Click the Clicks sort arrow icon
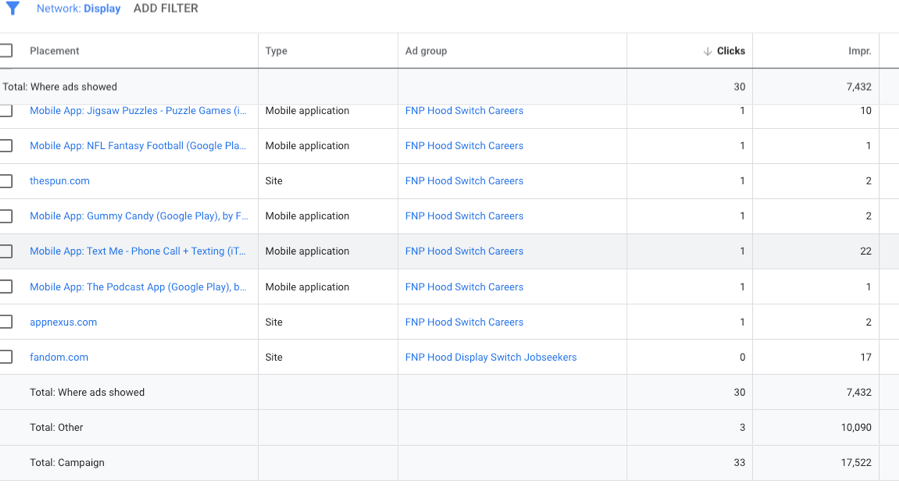 tap(707, 51)
